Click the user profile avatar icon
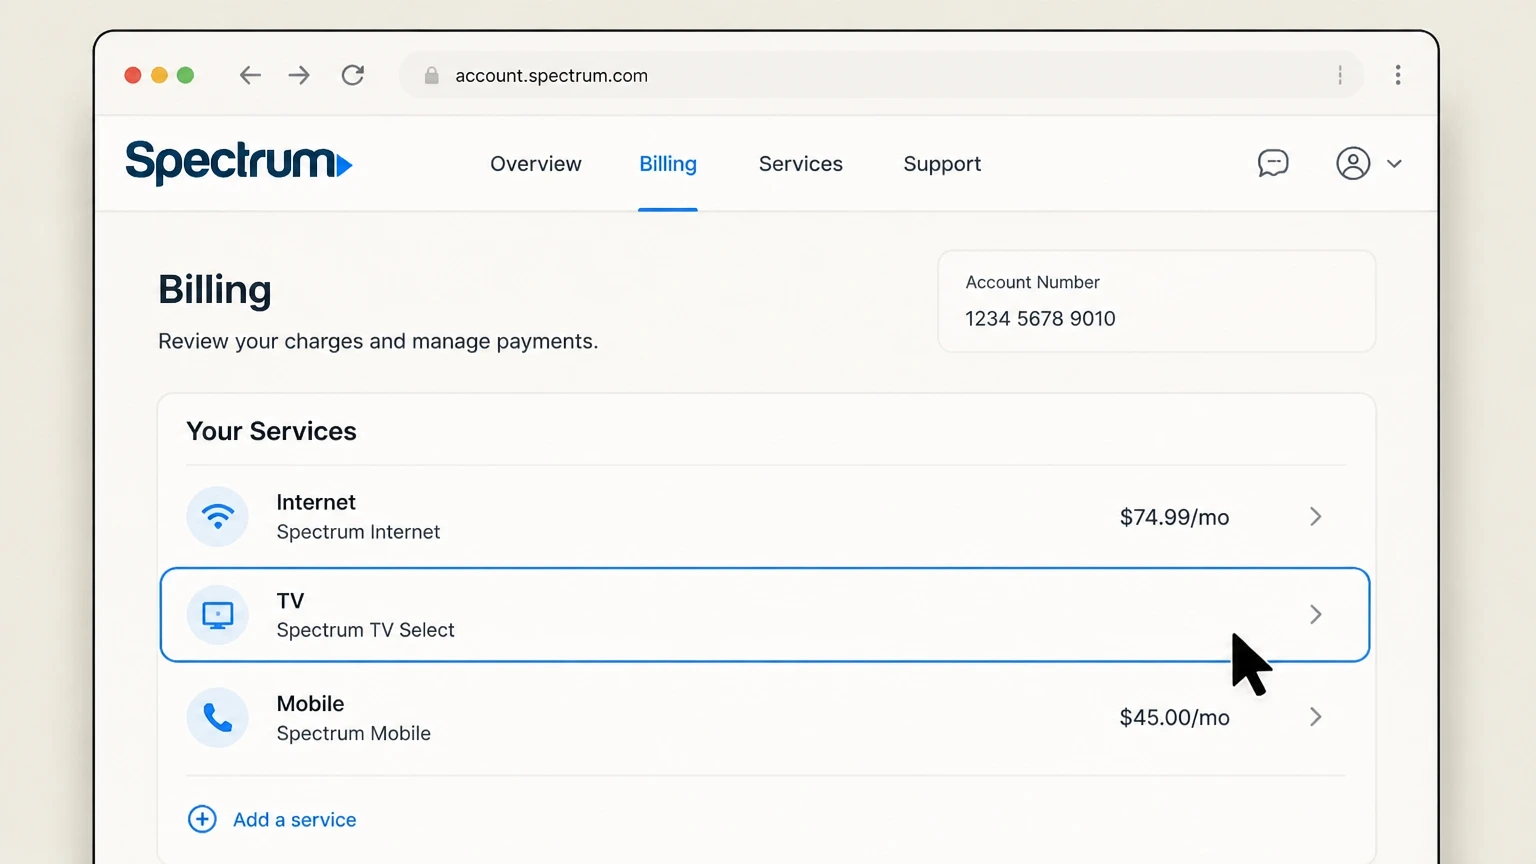The width and height of the screenshot is (1536, 864). (x=1353, y=163)
